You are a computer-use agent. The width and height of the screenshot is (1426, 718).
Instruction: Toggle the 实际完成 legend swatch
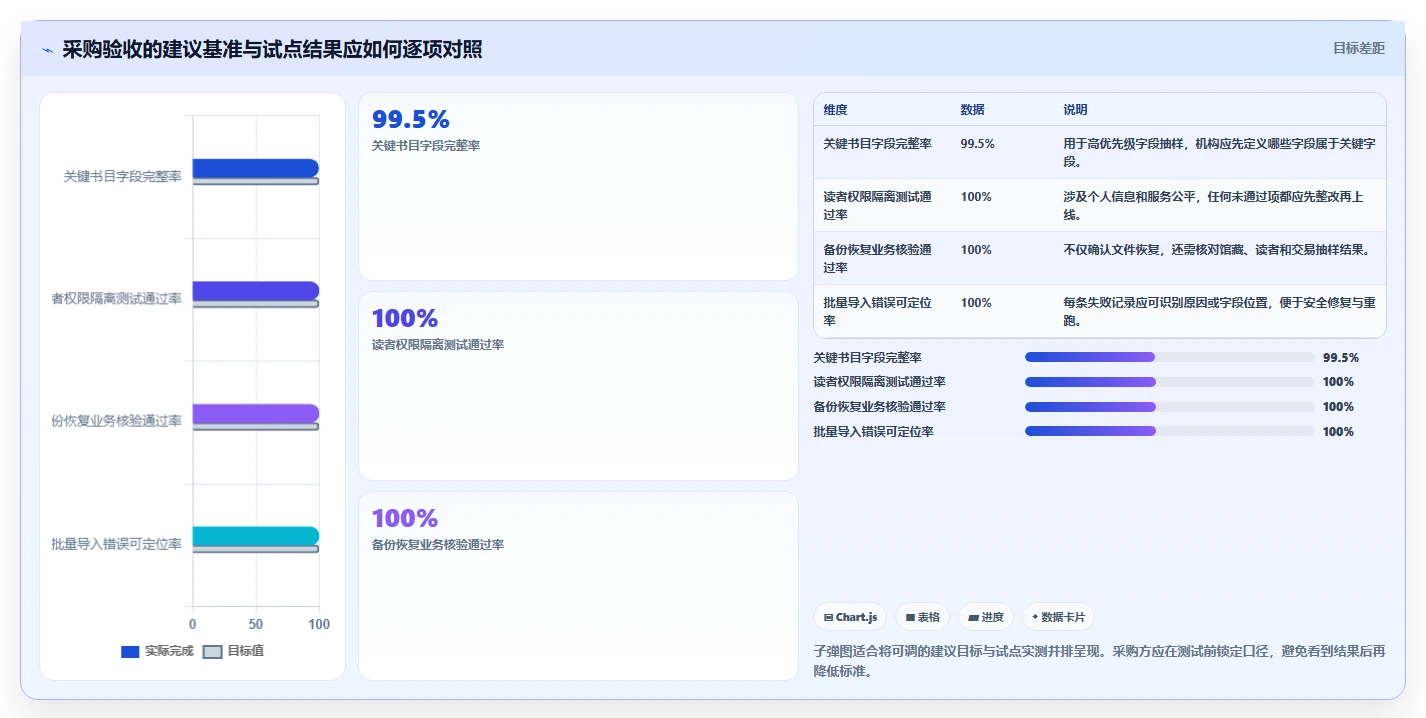coord(130,652)
